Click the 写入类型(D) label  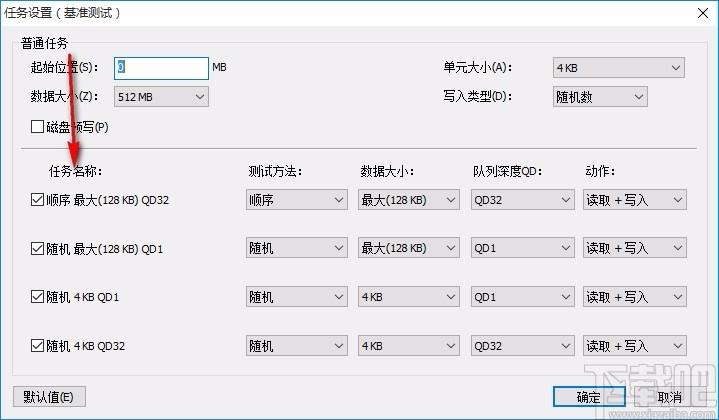coord(477,96)
